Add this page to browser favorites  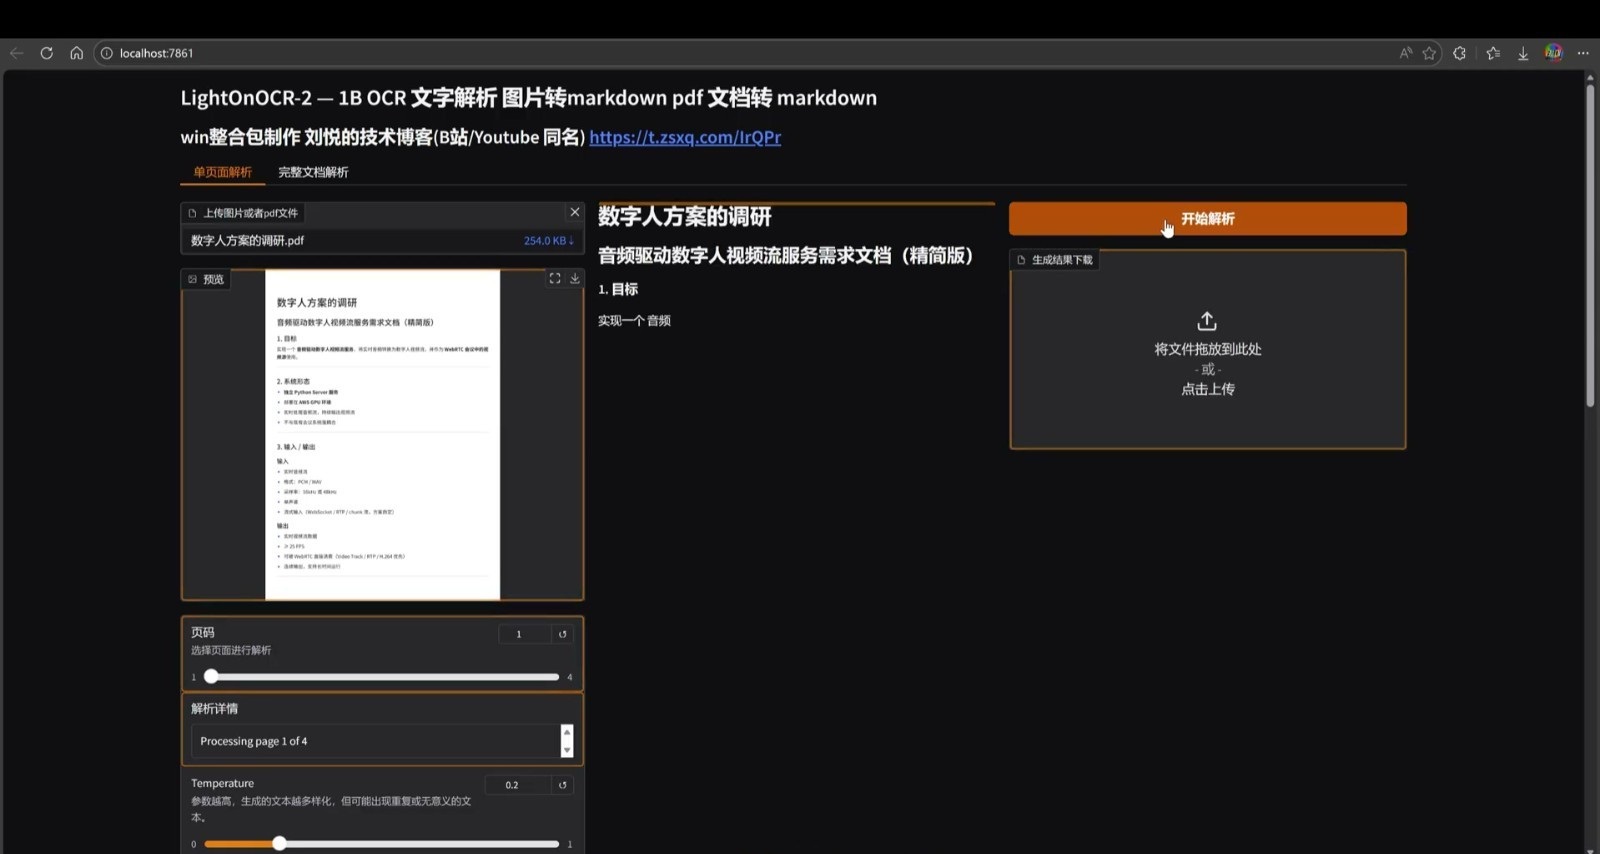click(1429, 53)
